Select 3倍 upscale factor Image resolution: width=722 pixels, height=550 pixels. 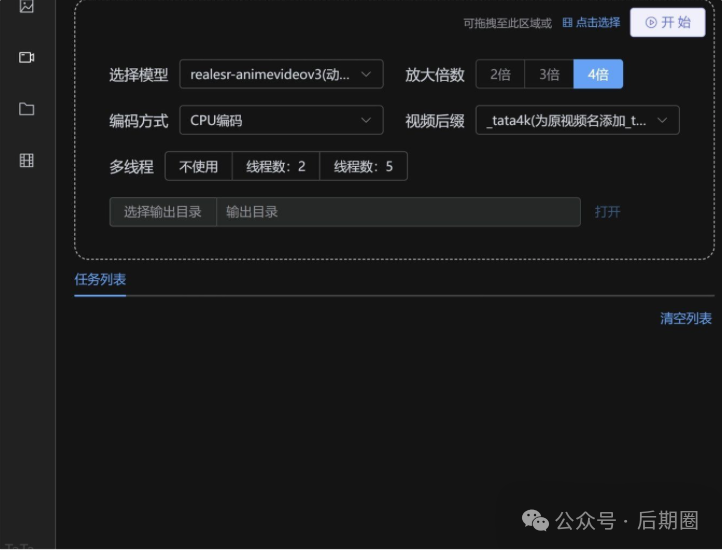coord(549,74)
